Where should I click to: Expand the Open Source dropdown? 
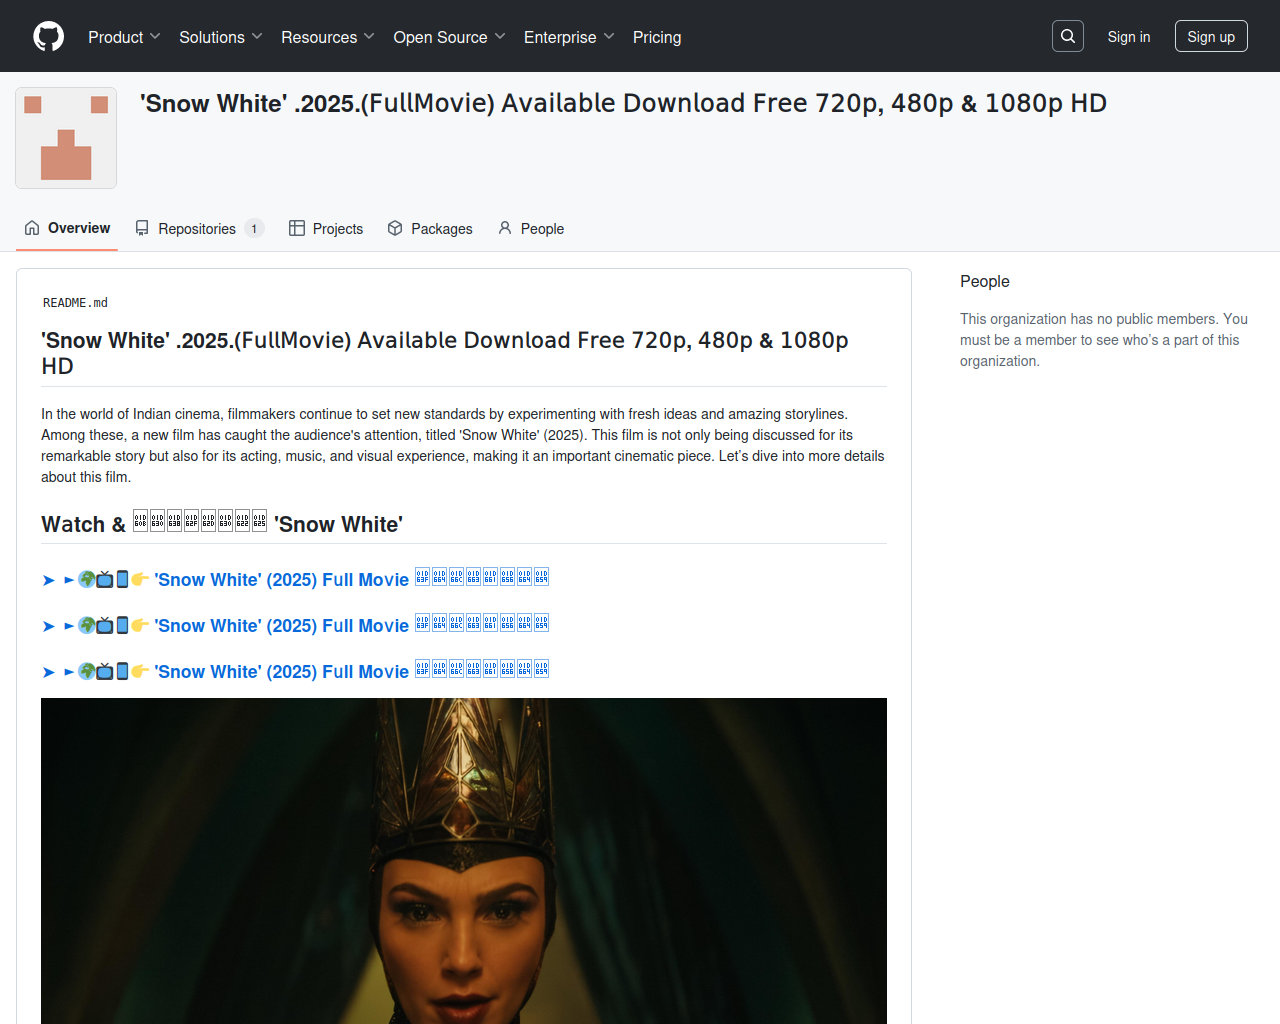coord(449,37)
